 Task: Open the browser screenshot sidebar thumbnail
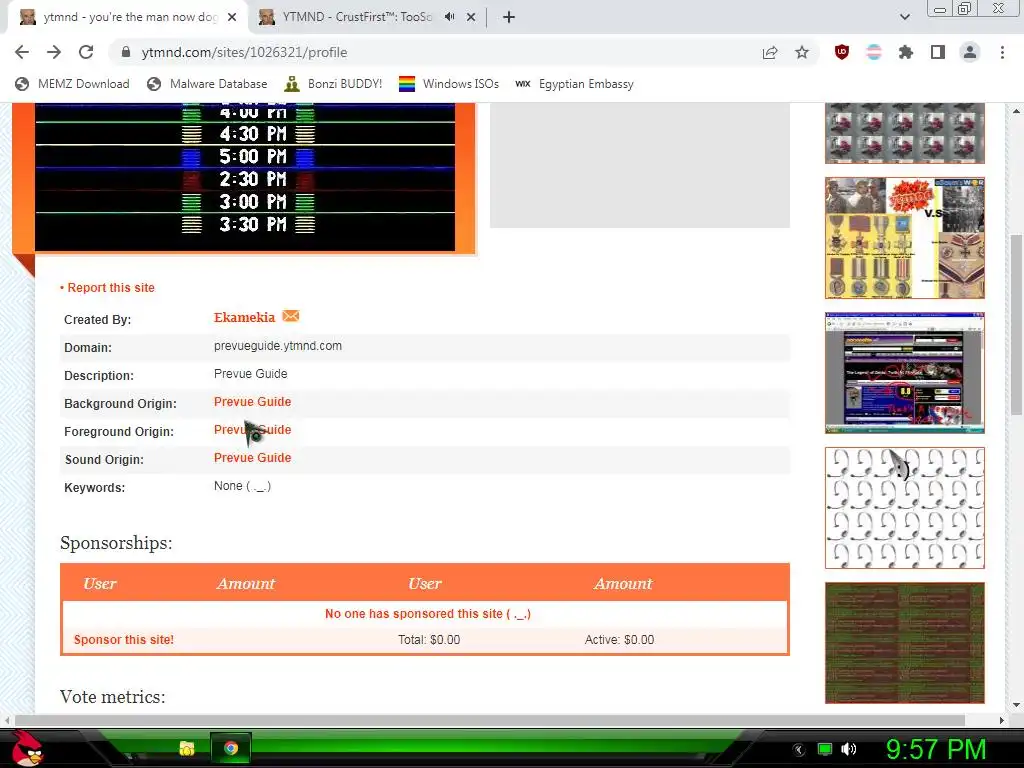904,373
